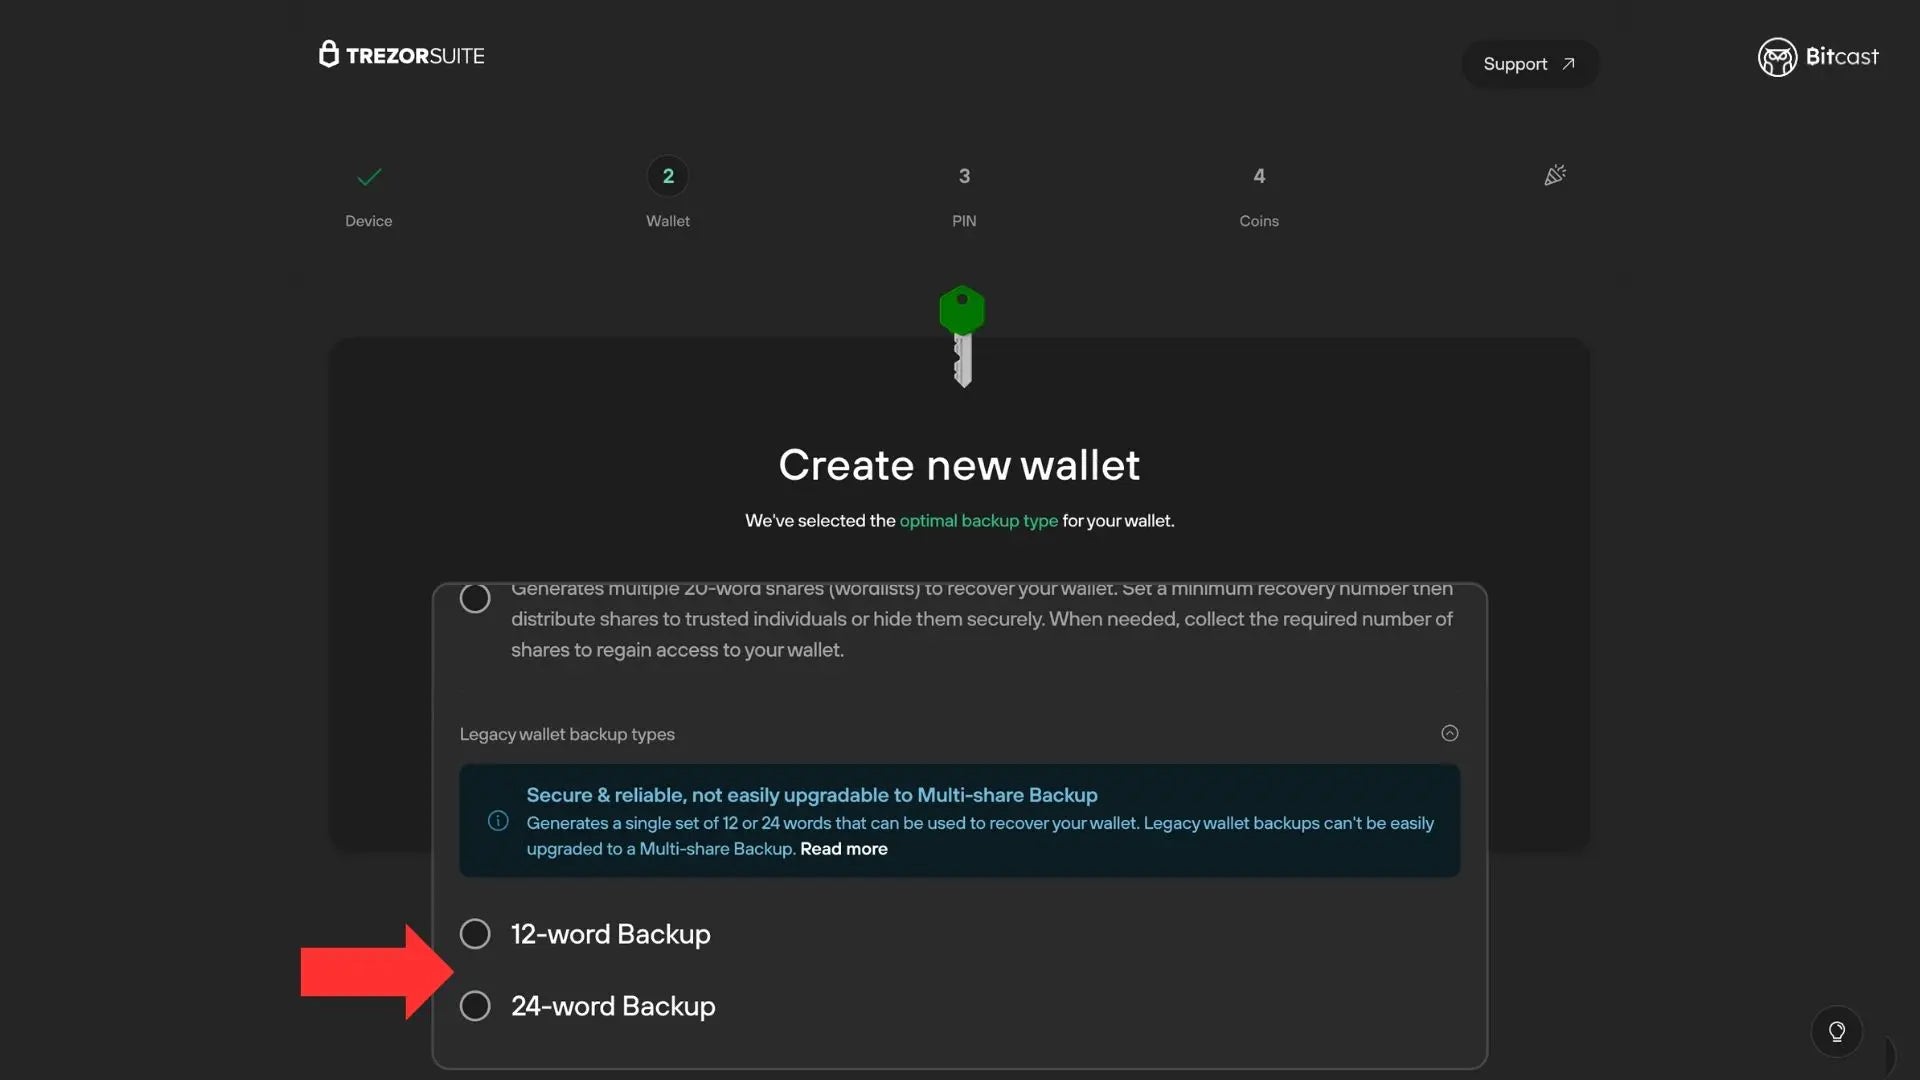The width and height of the screenshot is (1920, 1080).
Task: Select the 24-word Backup option
Action: (x=475, y=1005)
